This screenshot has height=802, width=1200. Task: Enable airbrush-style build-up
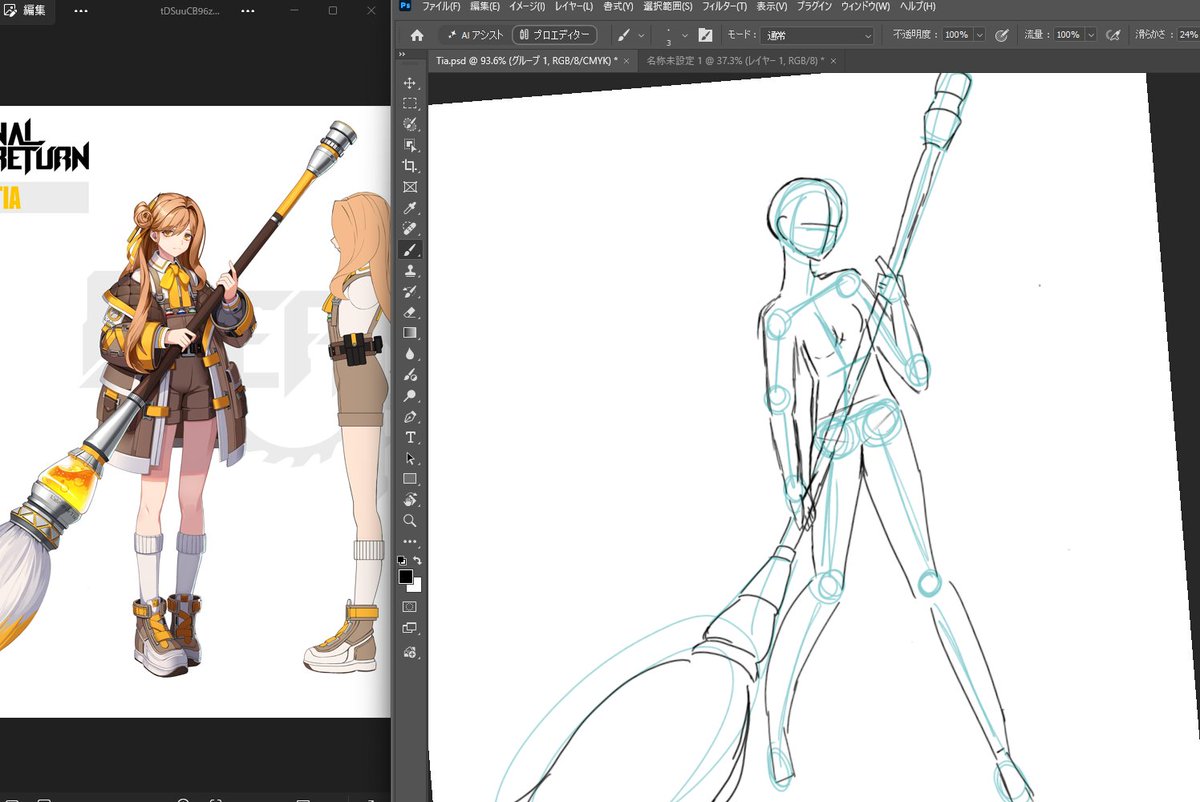point(1113,35)
